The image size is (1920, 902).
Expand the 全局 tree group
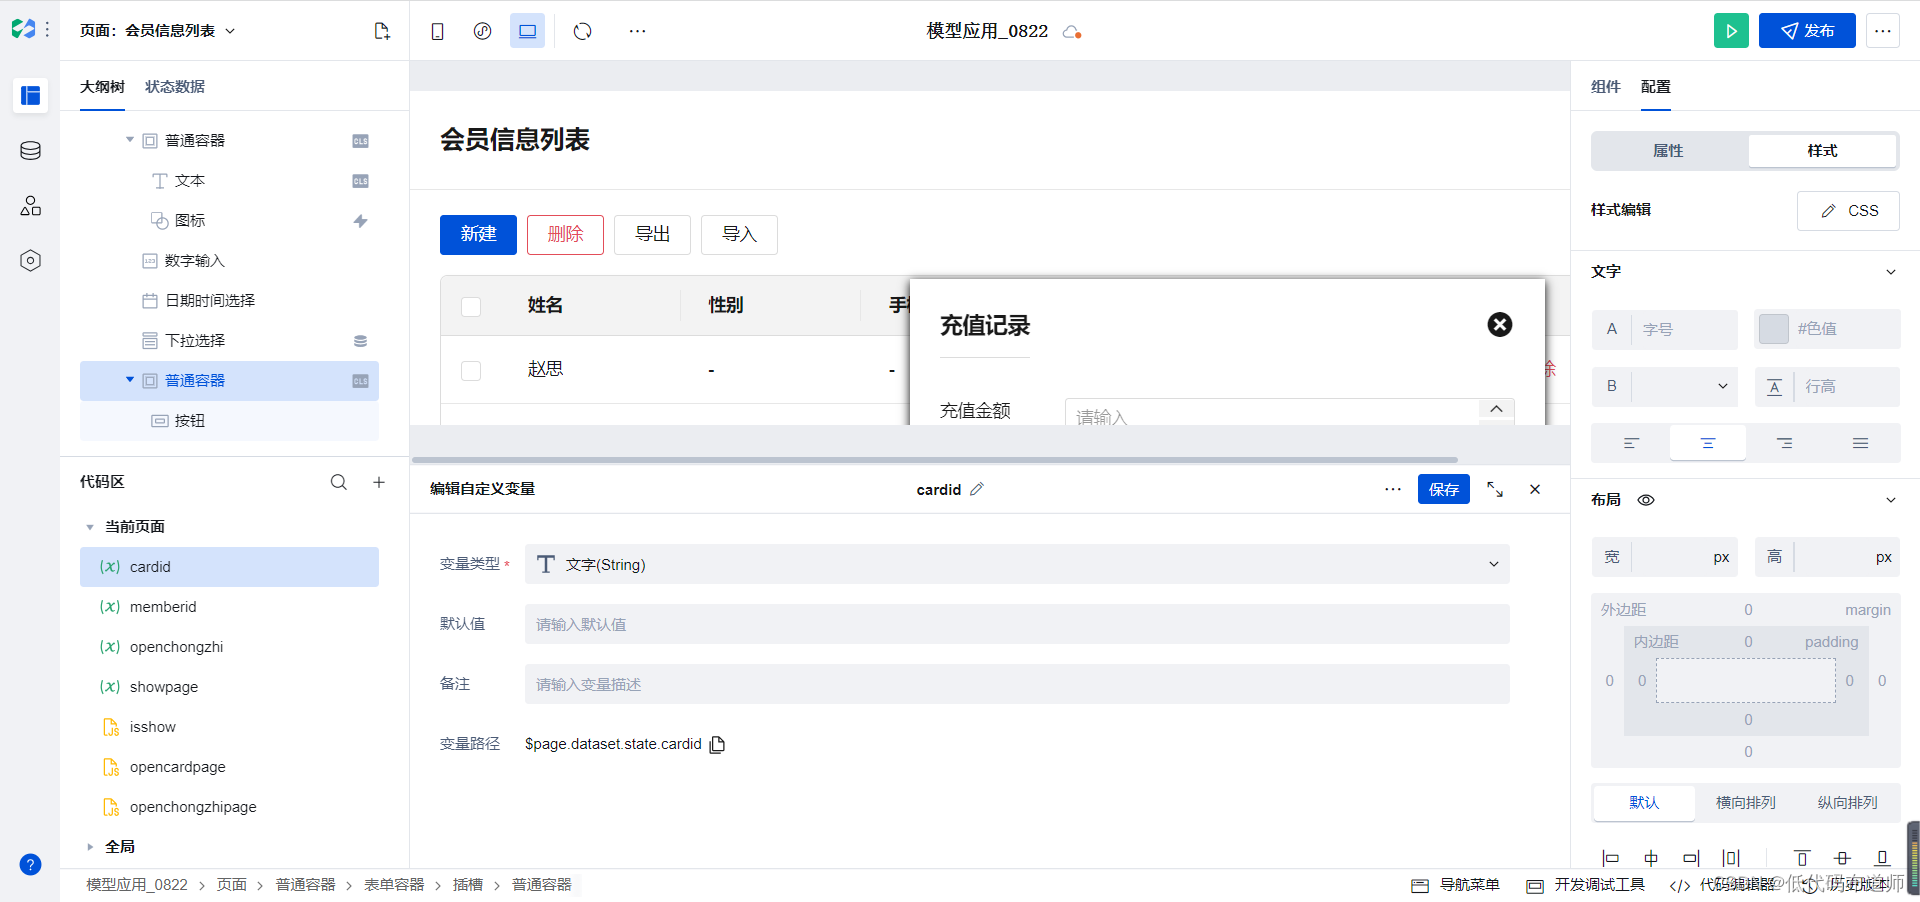(90, 847)
